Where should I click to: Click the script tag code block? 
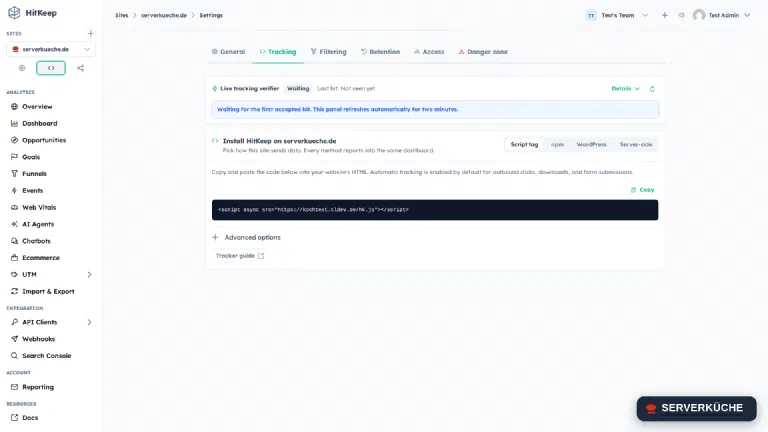pyautogui.click(x=435, y=210)
